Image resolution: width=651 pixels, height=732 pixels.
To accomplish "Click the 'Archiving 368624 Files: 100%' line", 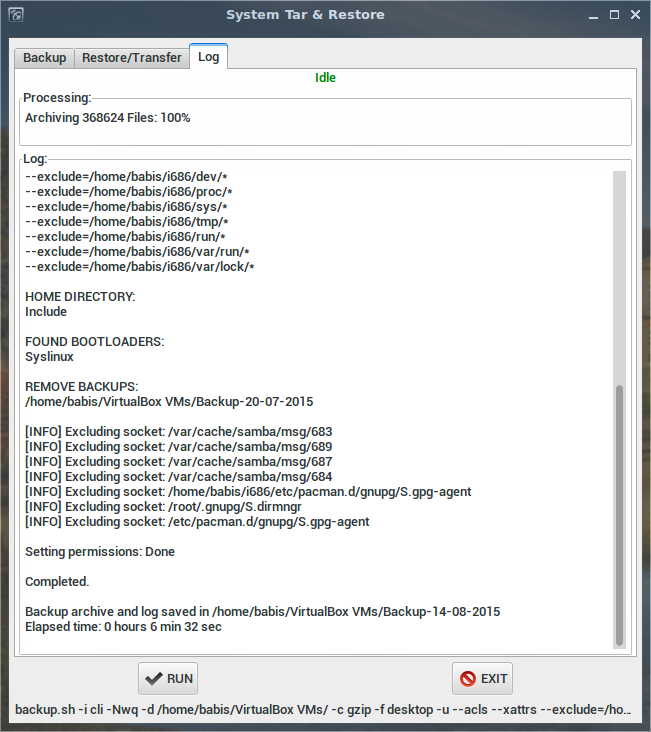I will pyautogui.click(x=108, y=118).
